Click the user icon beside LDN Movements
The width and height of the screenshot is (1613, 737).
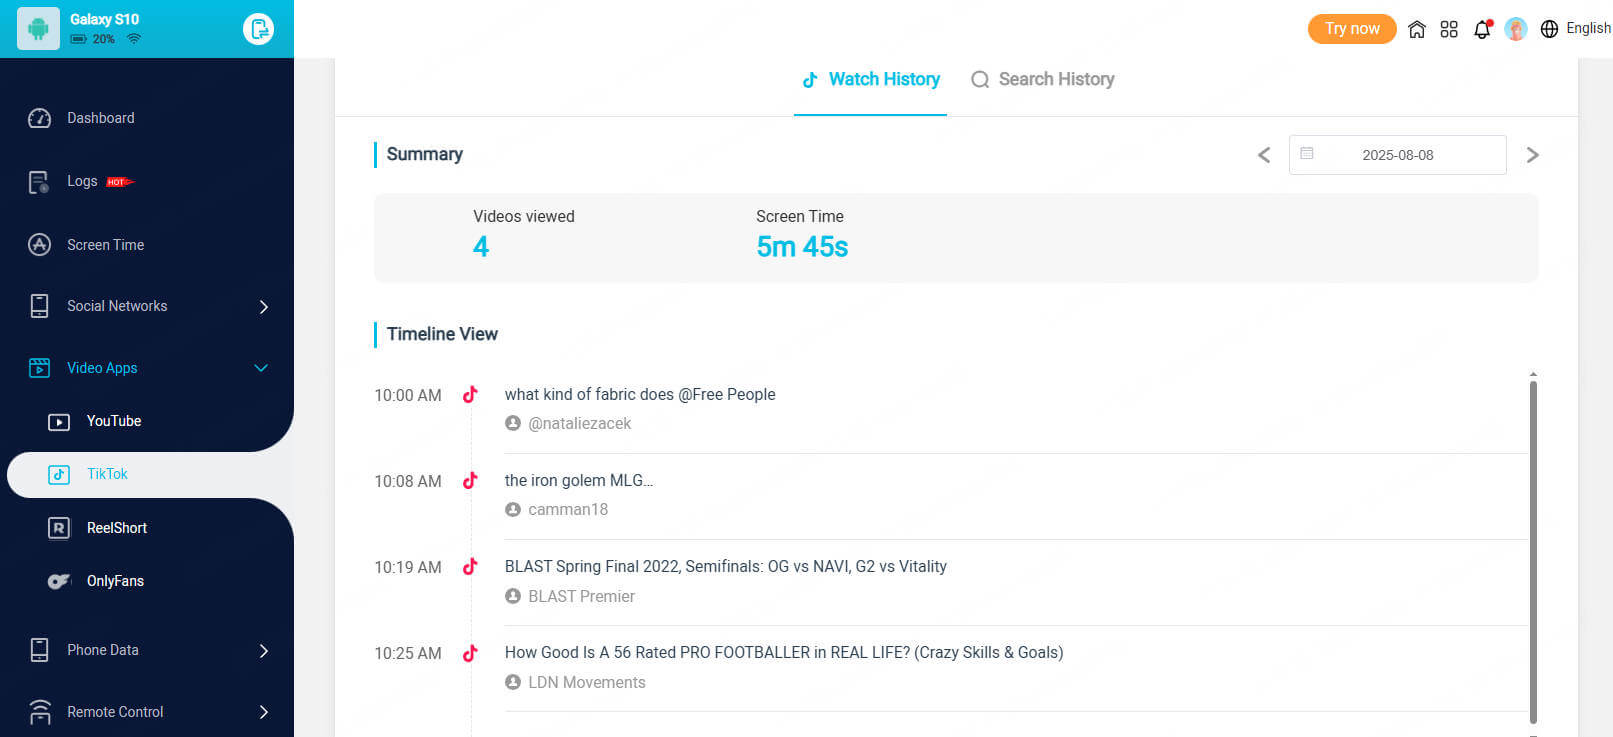(513, 682)
